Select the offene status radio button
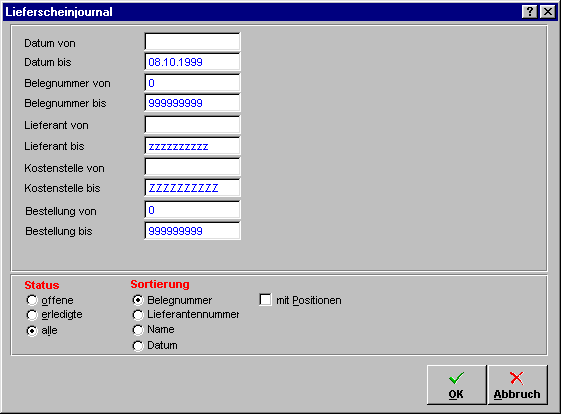The width and height of the screenshot is (561, 414). tap(32, 300)
